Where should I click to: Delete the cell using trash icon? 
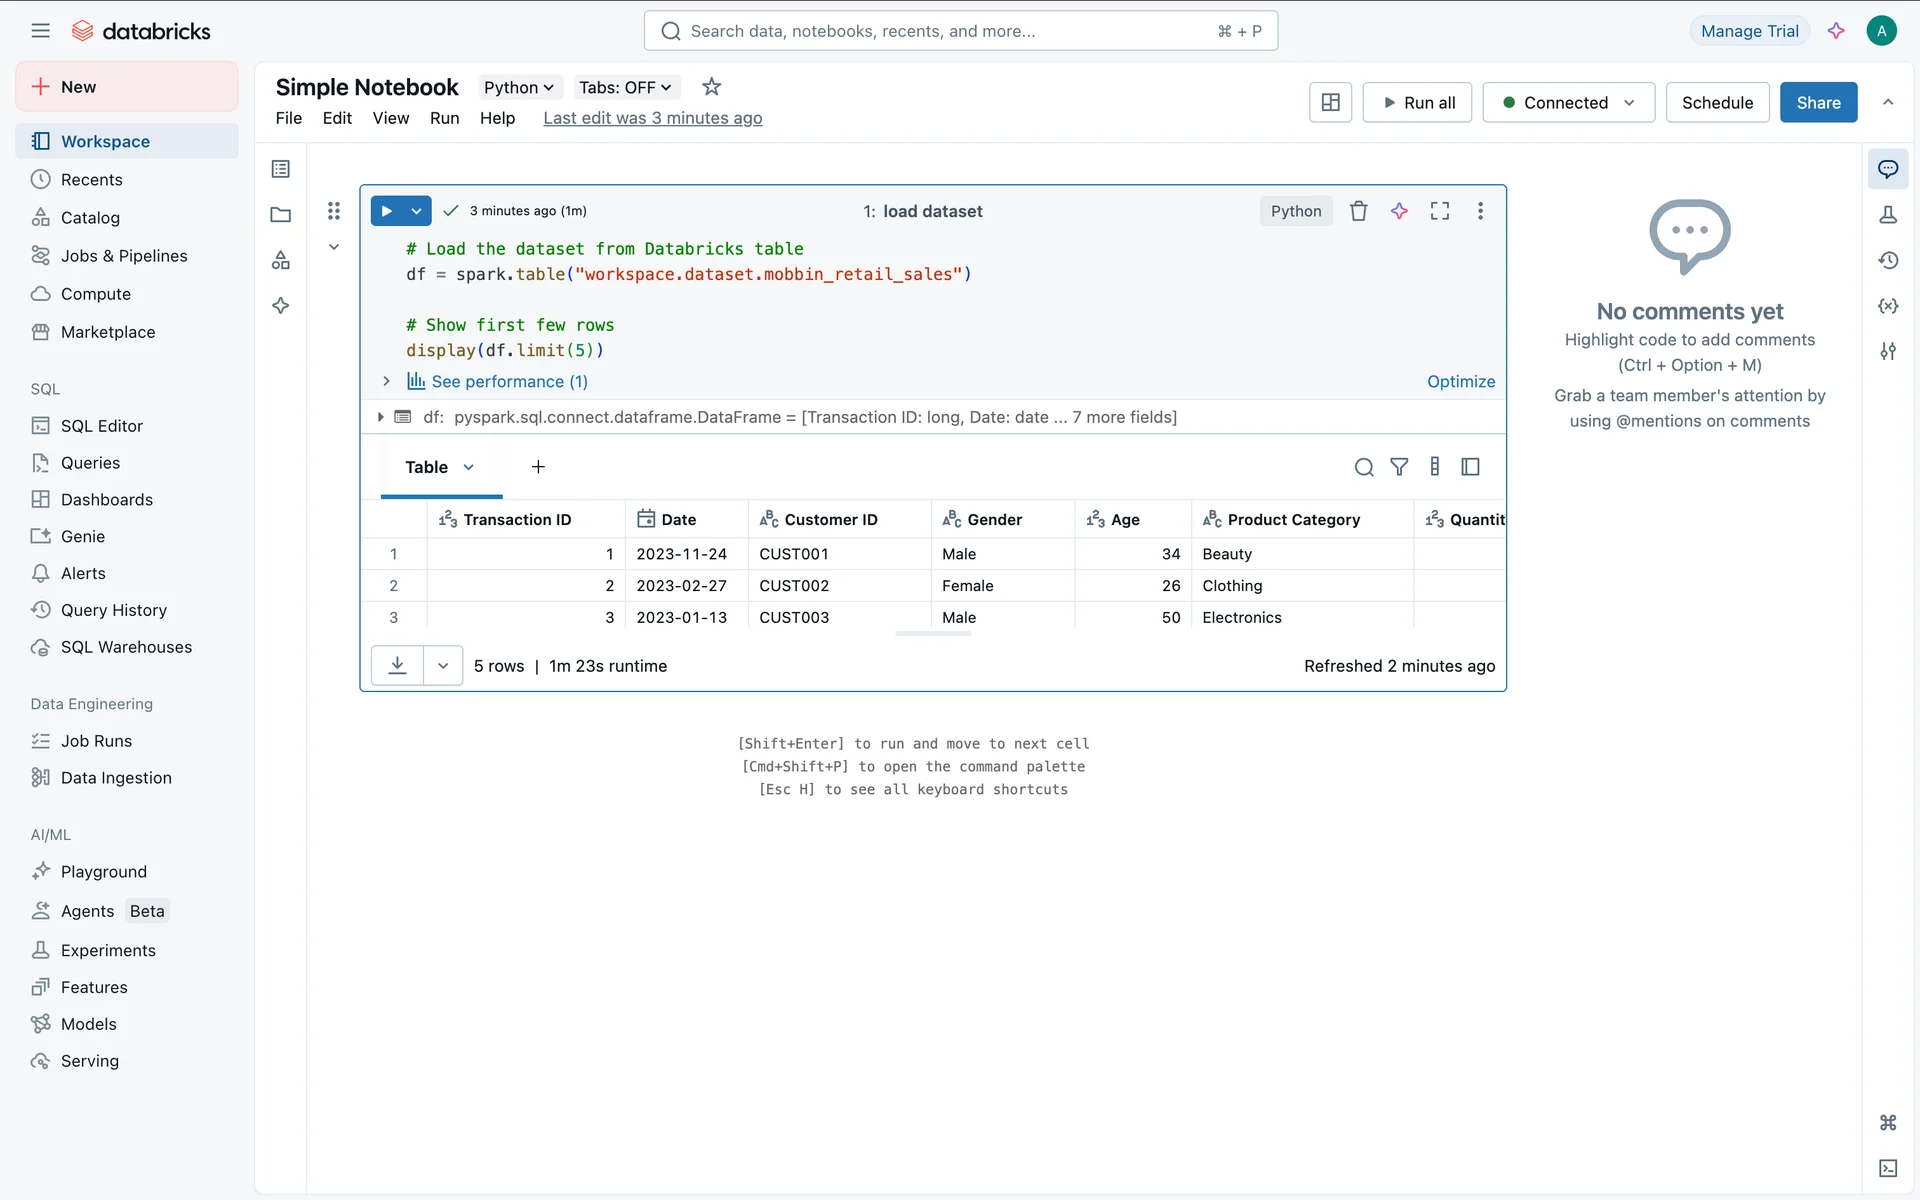pos(1358,211)
